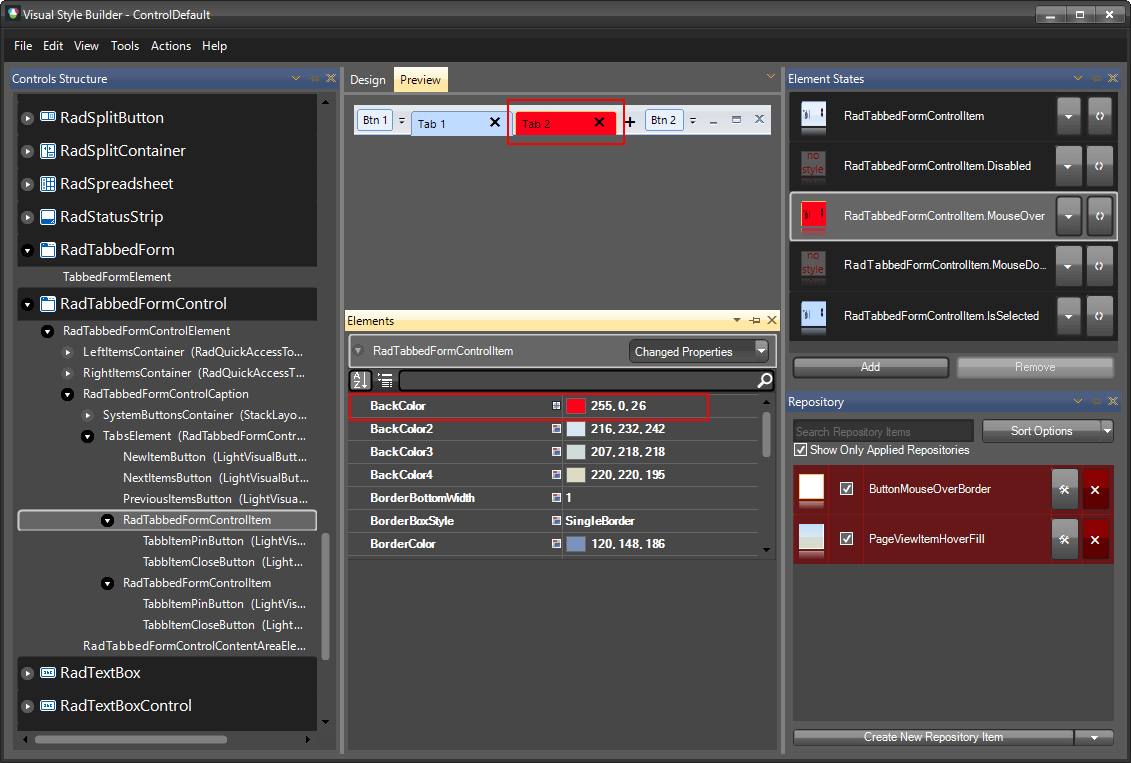Click the Add state button
This screenshot has width=1131, height=763.
point(871,367)
